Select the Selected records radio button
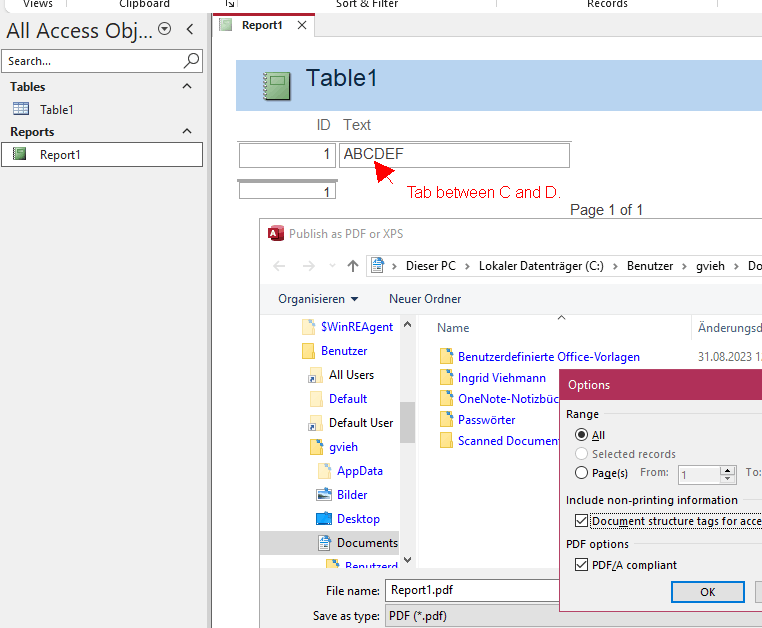Image resolution: width=762 pixels, height=628 pixels. tap(581, 454)
